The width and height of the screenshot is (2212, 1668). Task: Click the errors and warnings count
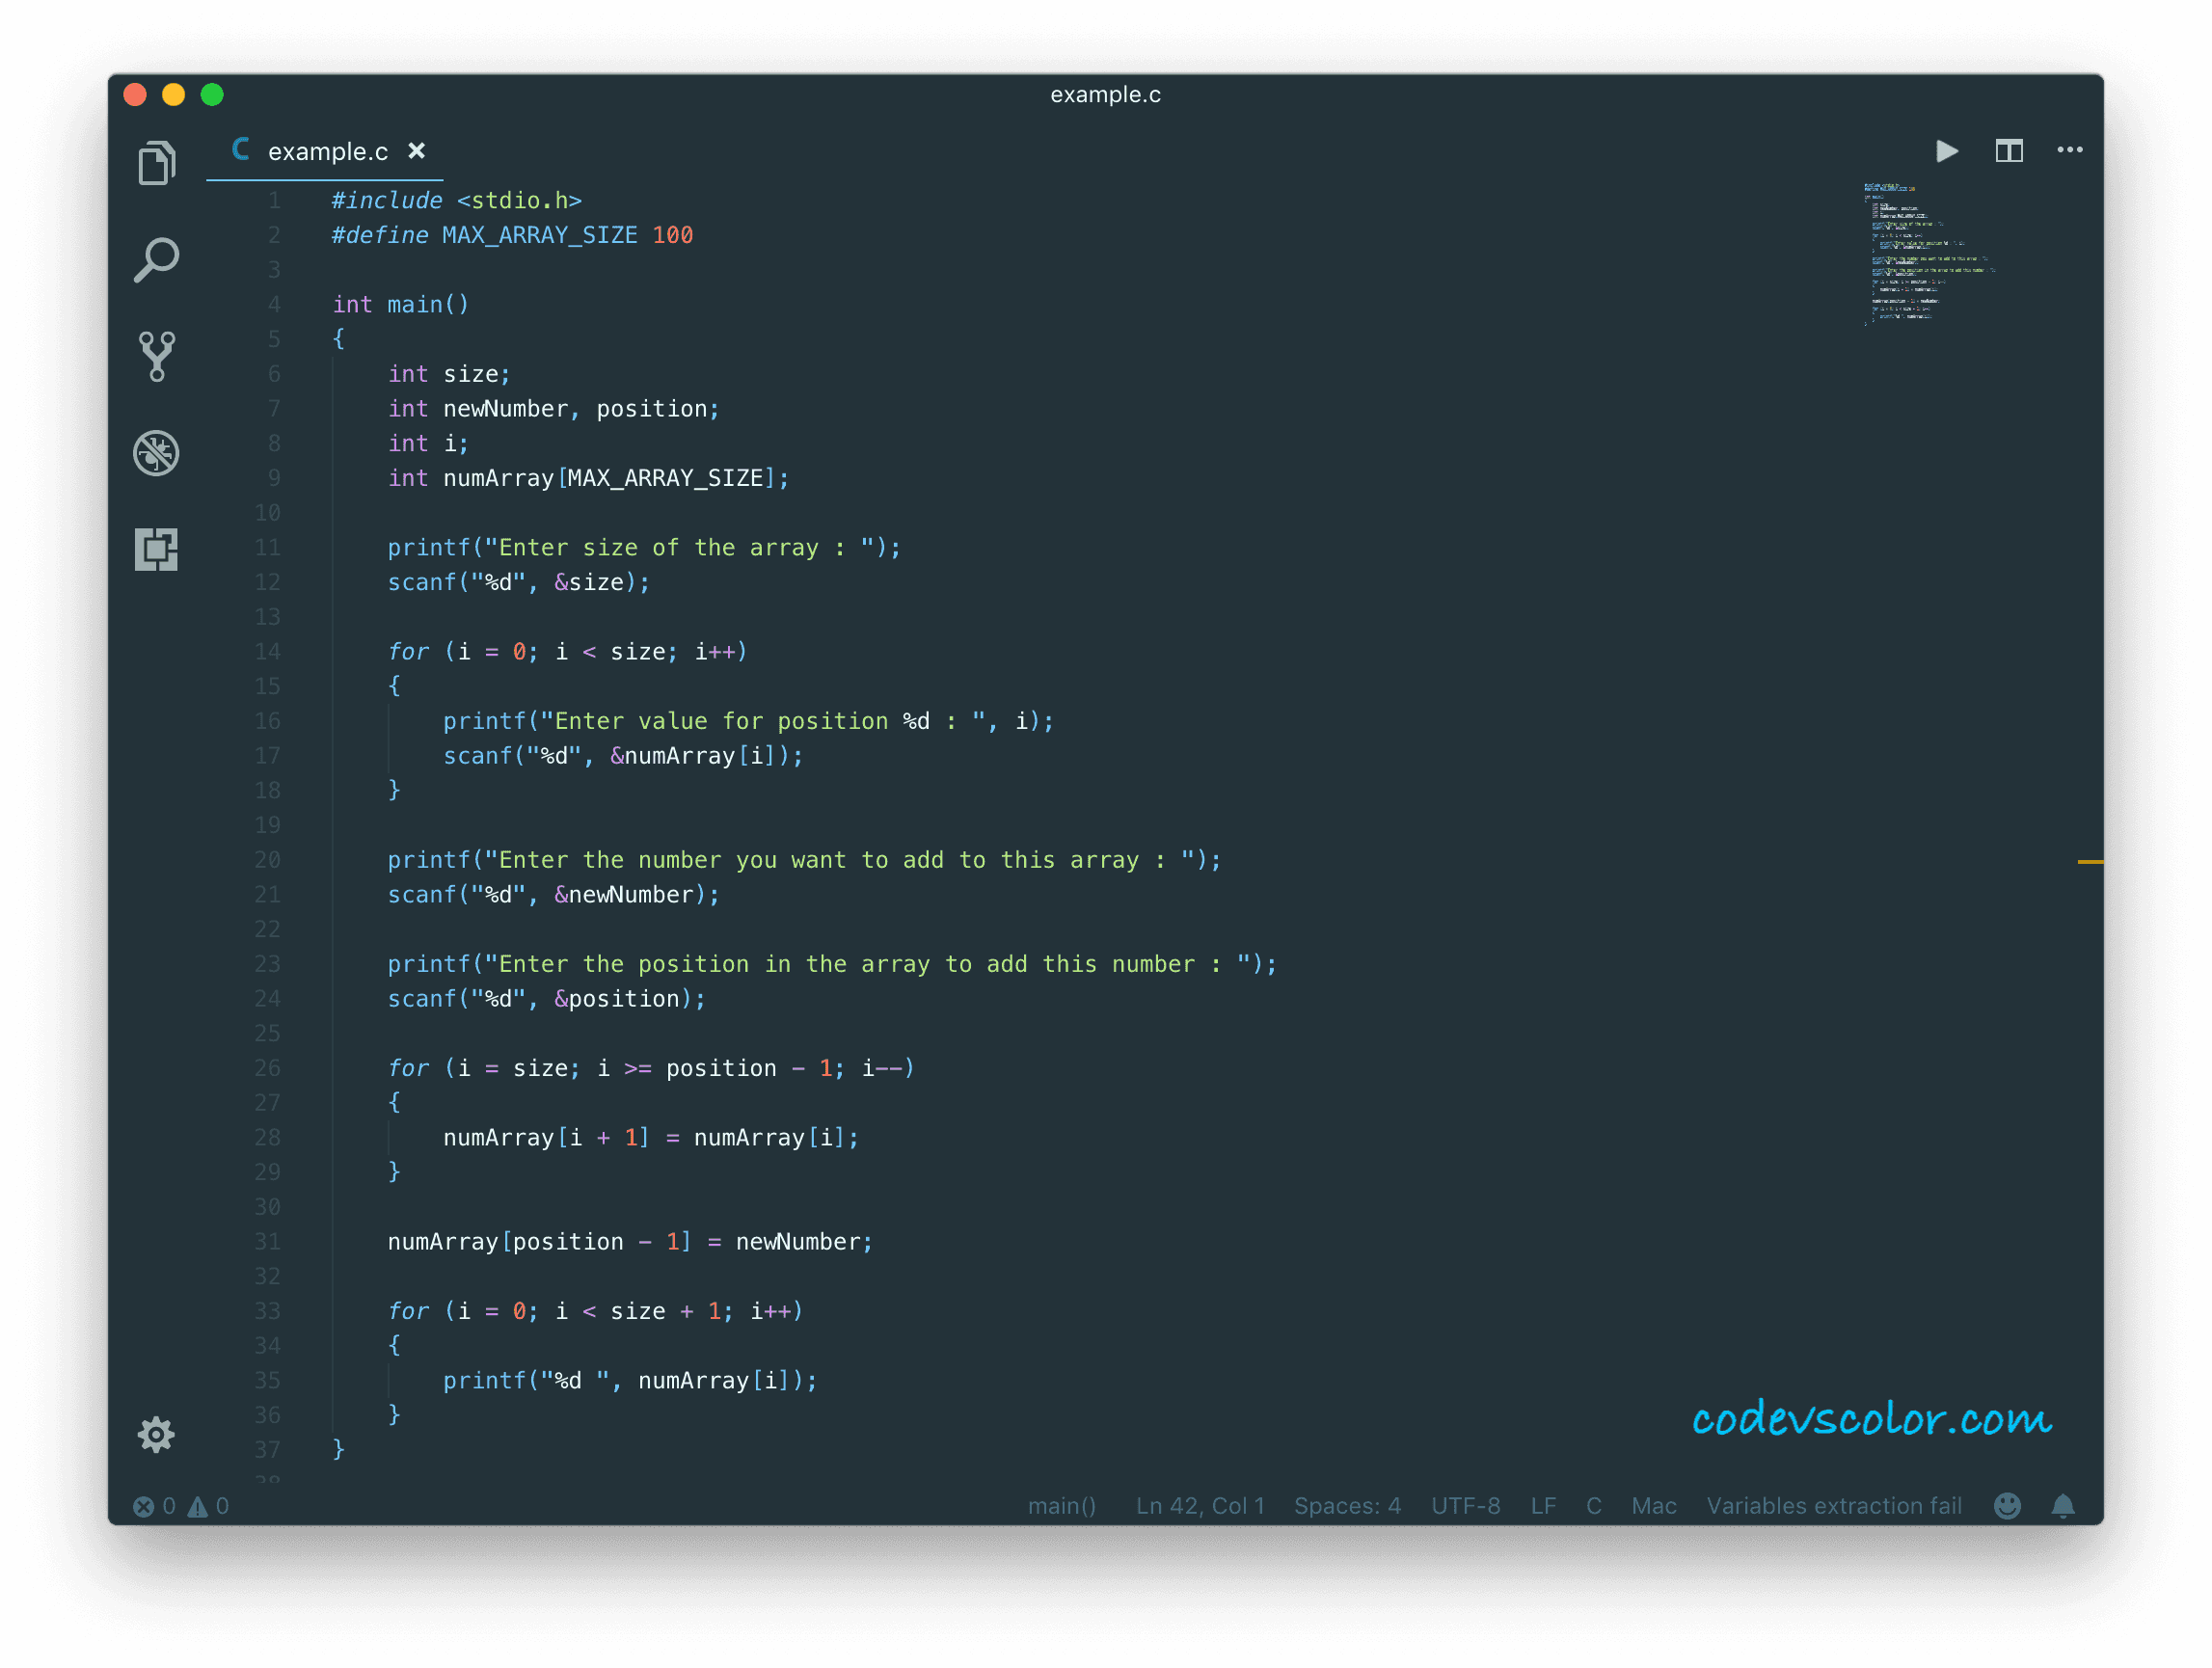181,1506
